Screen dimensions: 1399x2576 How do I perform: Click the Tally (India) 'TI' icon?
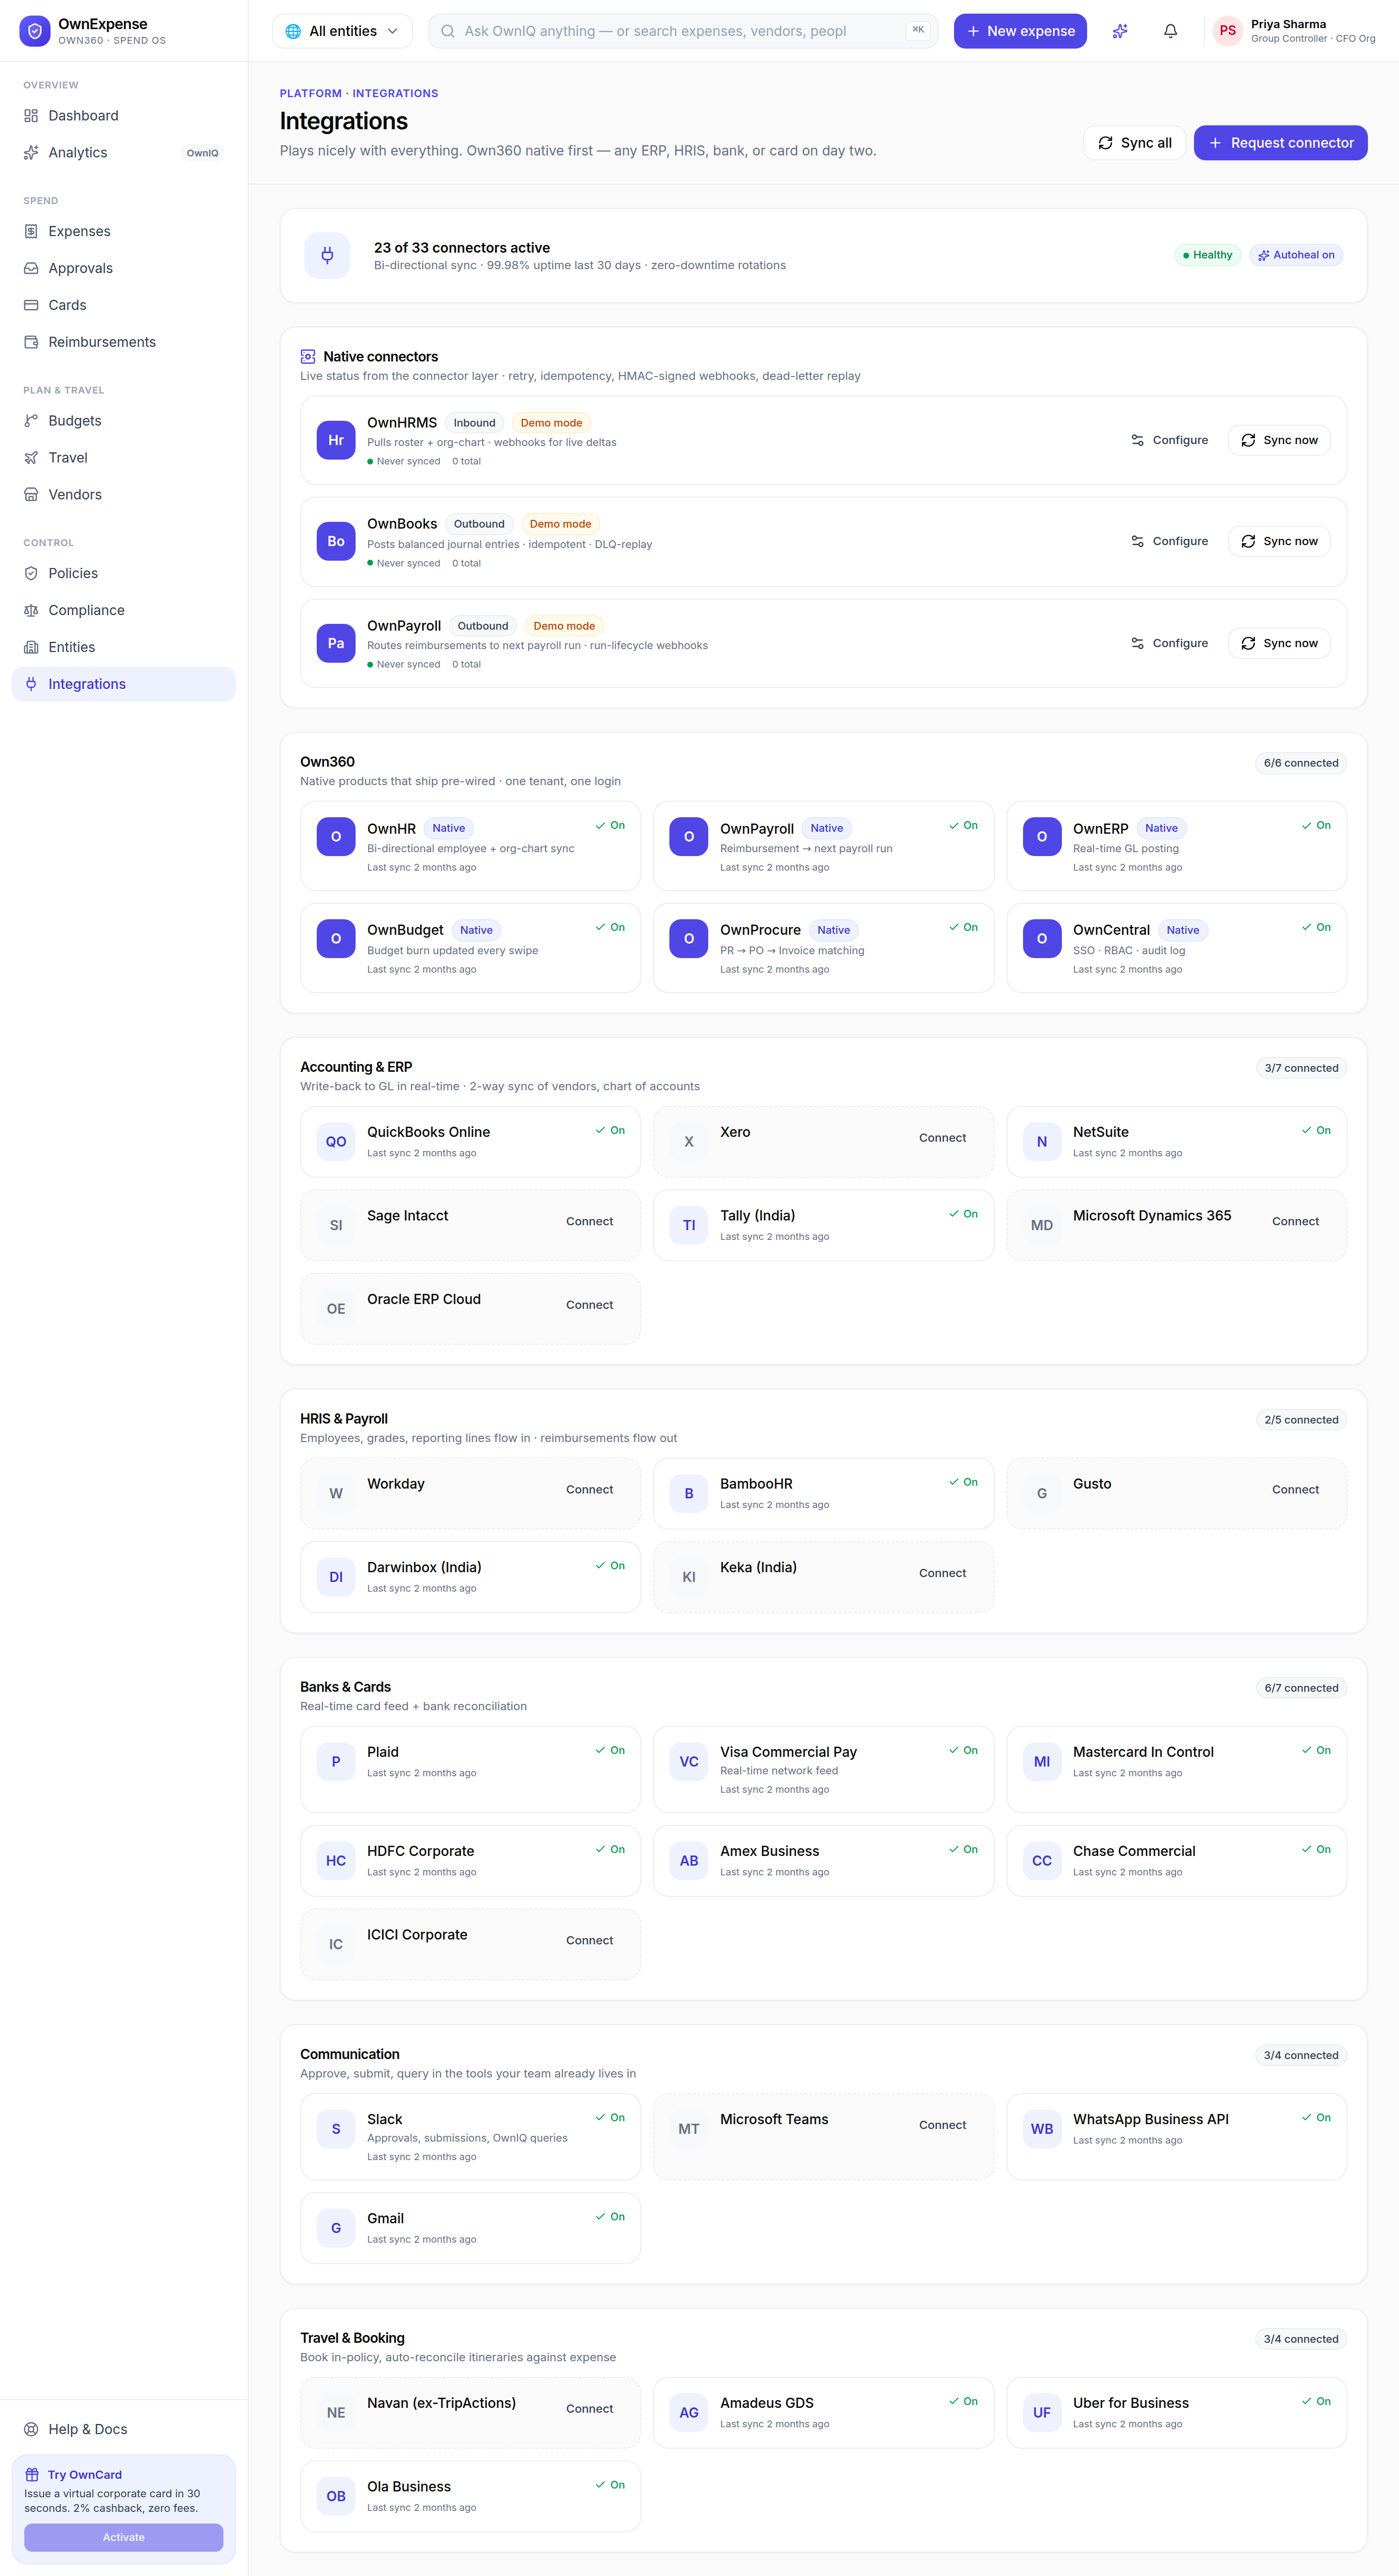pos(689,1225)
